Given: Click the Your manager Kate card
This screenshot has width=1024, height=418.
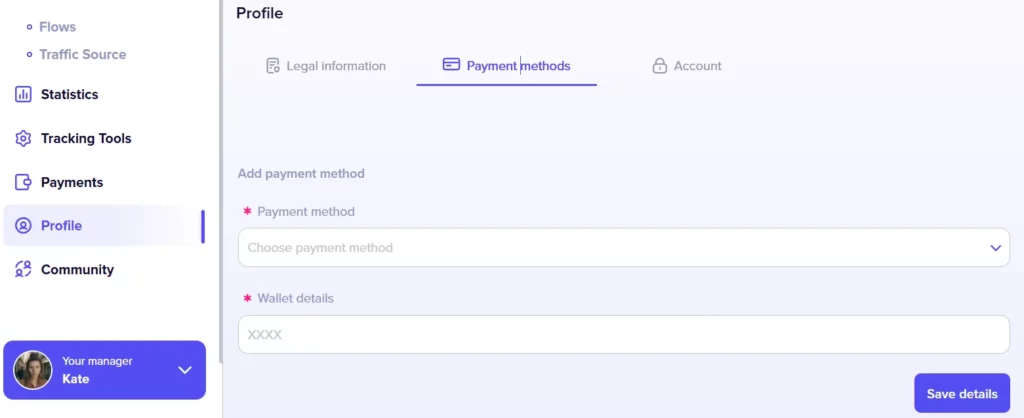Looking at the screenshot, I should pyautogui.click(x=104, y=370).
